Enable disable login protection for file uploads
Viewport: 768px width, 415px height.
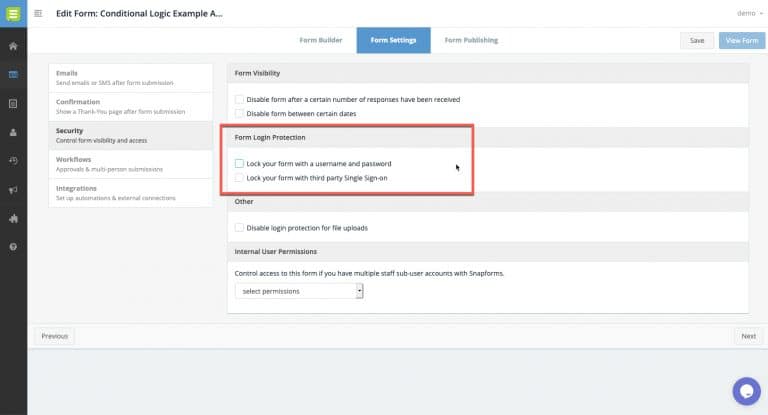pos(239,227)
